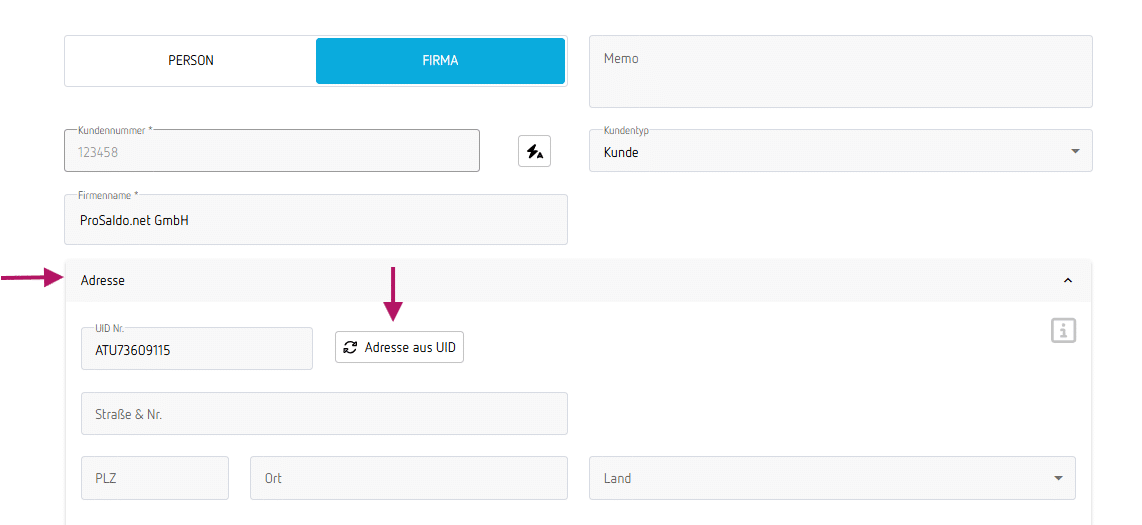Click the Land dropdown arrow

[1058, 478]
